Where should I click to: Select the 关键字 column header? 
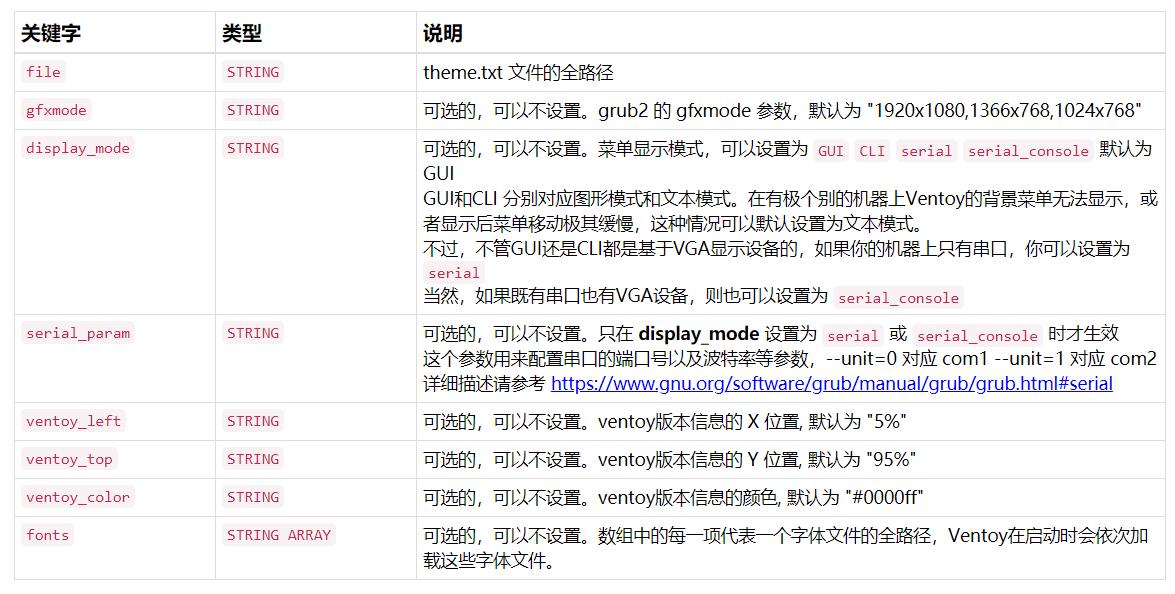pyautogui.click(x=43, y=33)
